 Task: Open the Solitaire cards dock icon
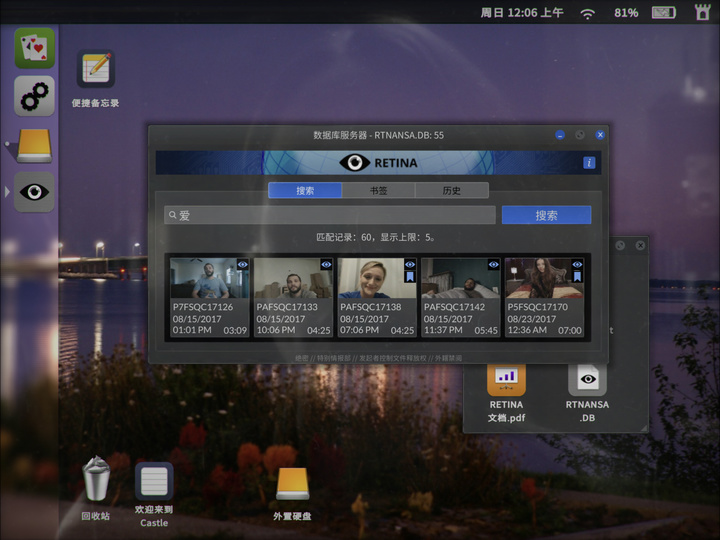34,48
